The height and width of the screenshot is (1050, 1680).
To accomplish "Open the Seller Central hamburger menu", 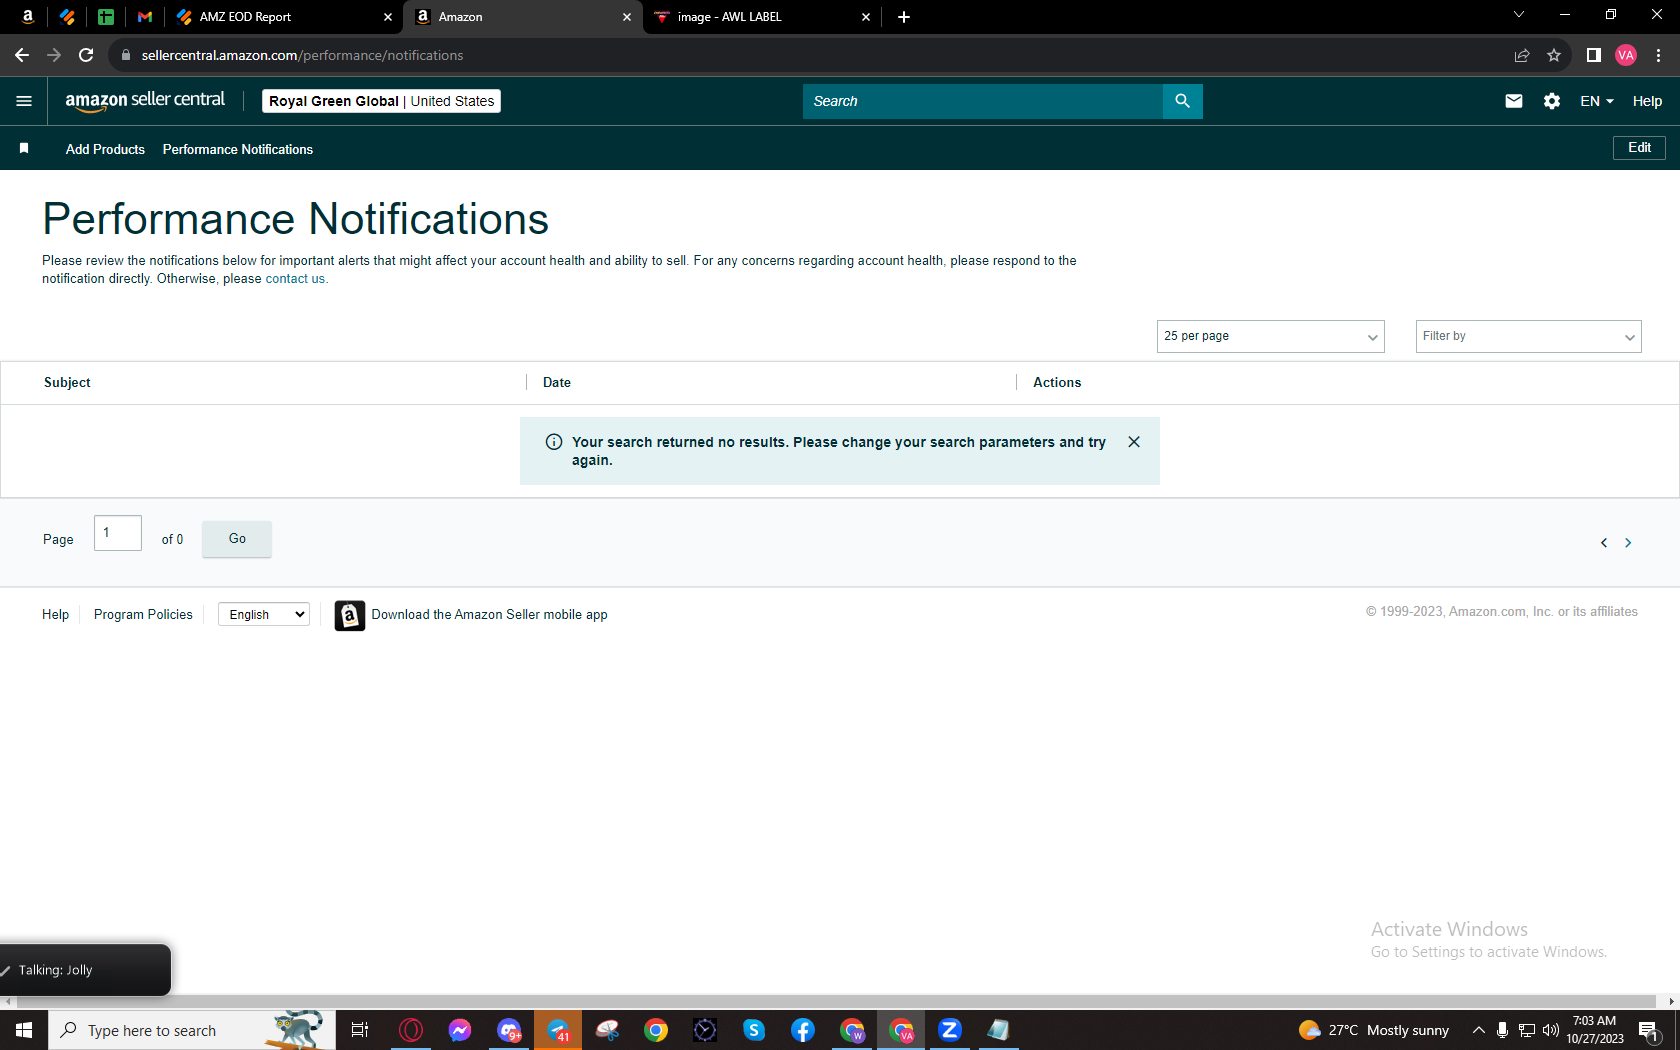I will (24, 101).
